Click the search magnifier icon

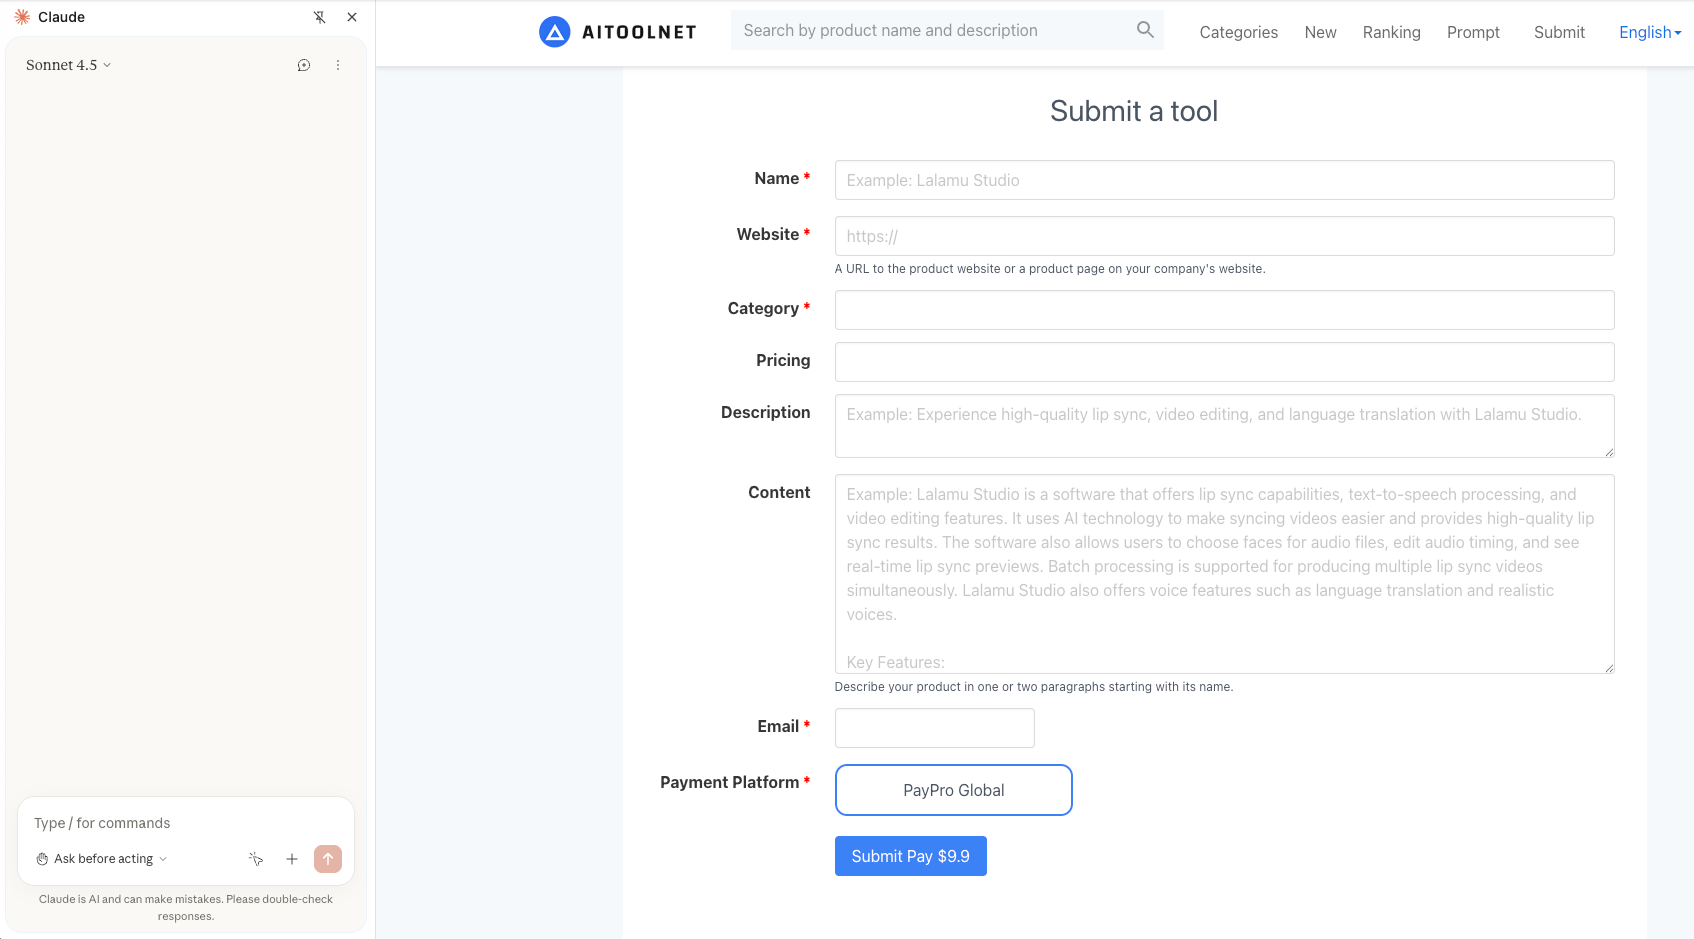[x=1145, y=30]
